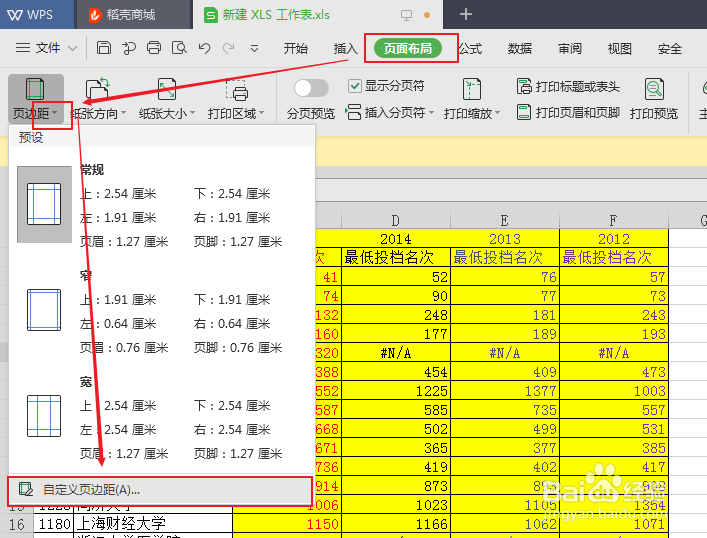Open the quick toolbar customize dropdown

coord(254,48)
